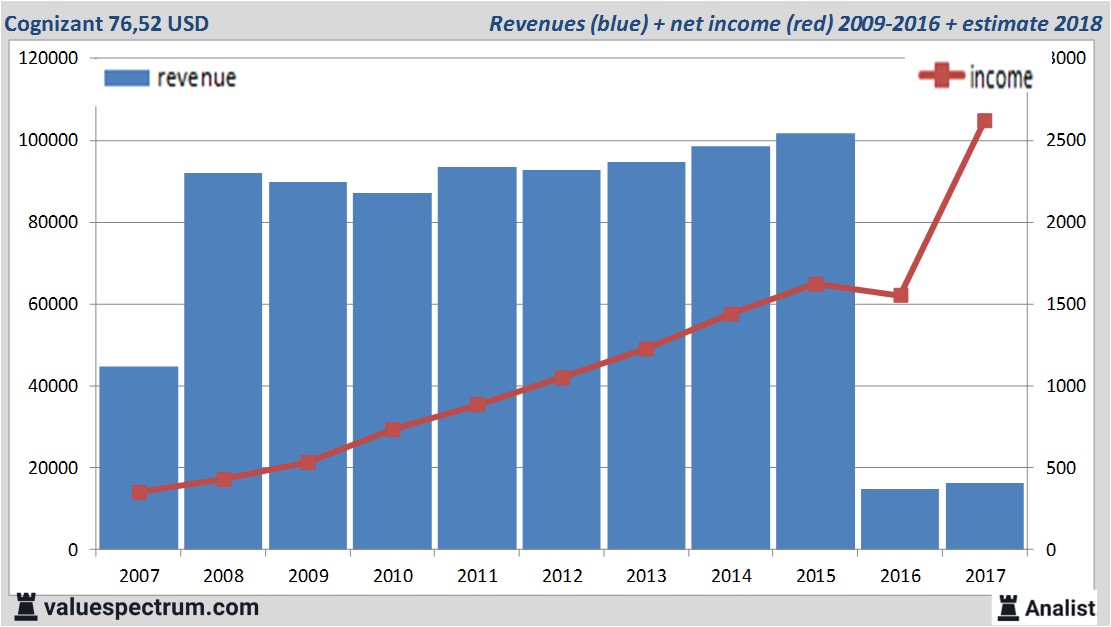Viewport: 1111px width, 627px height.
Task: Click the 120000 left axis label
Action: pyautogui.click(x=48, y=58)
